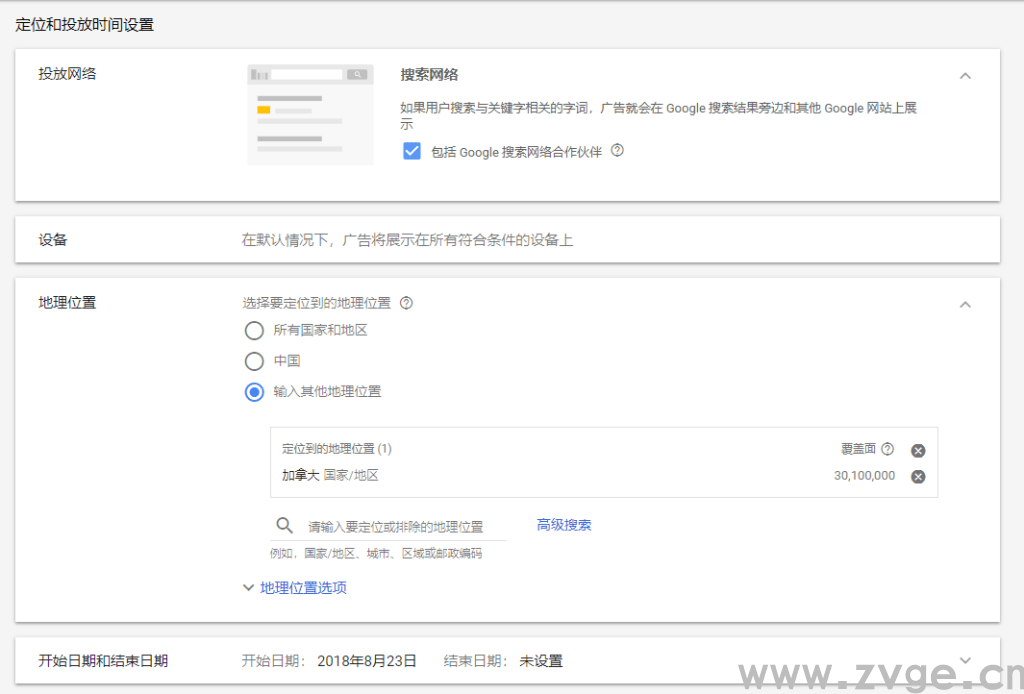Open 高级搜索

pos(564,523)
